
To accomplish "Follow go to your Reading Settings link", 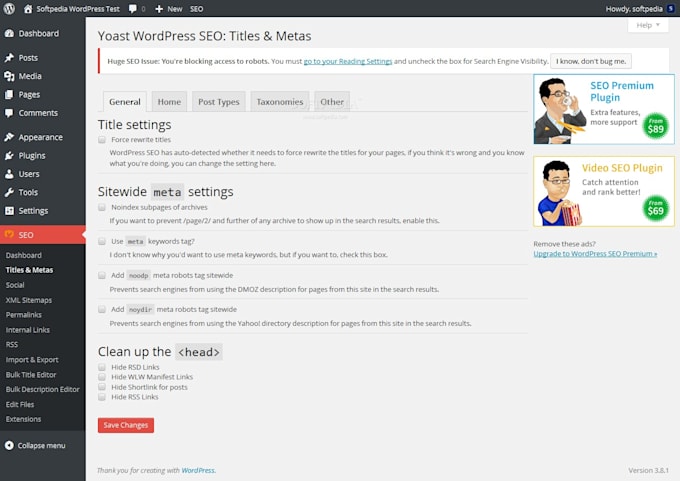I will 348,61.
